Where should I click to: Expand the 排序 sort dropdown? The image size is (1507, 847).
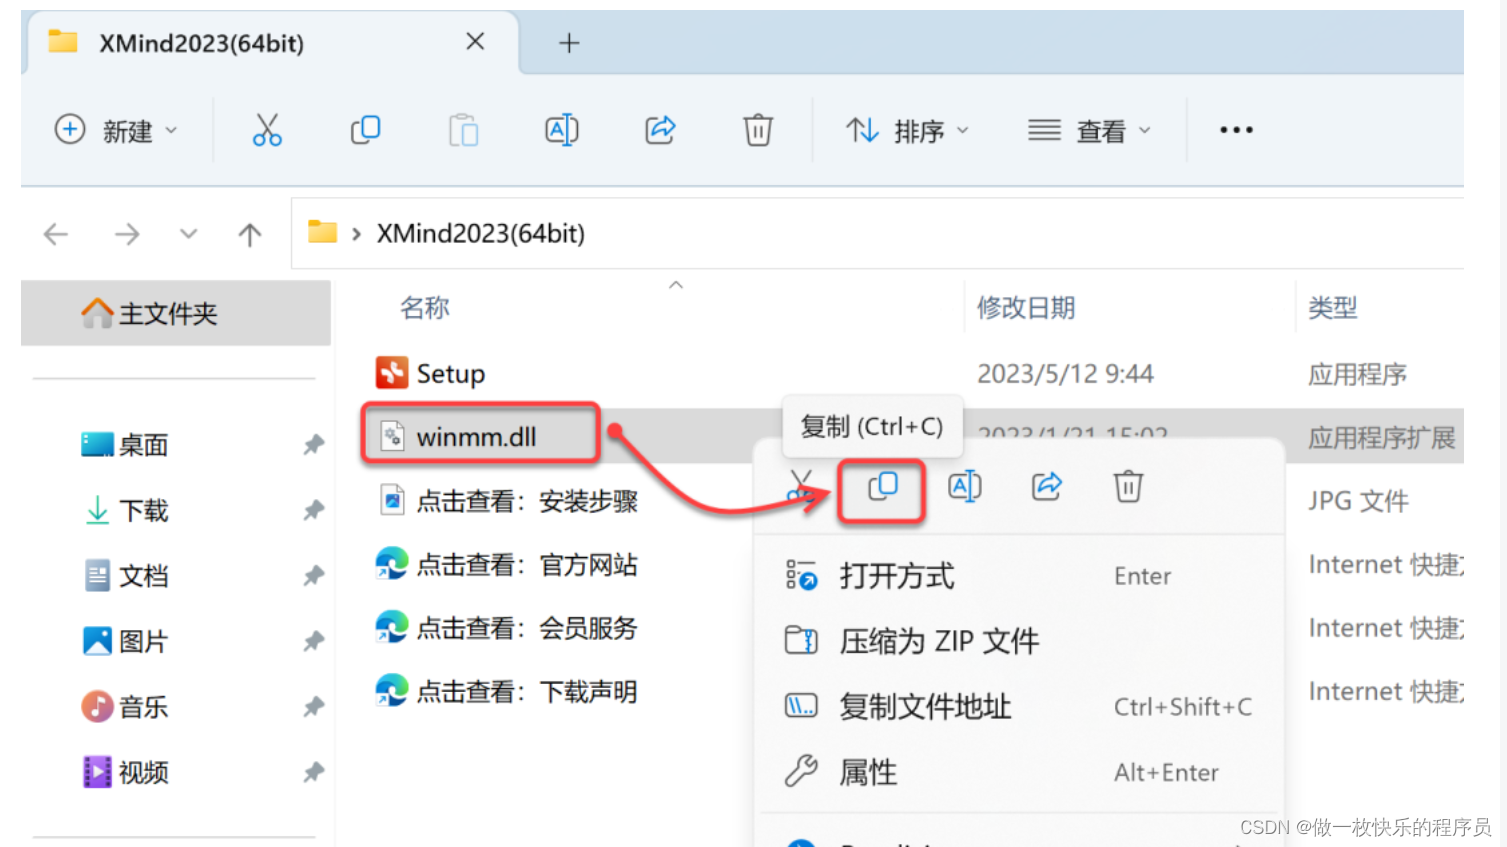(907, 130)
